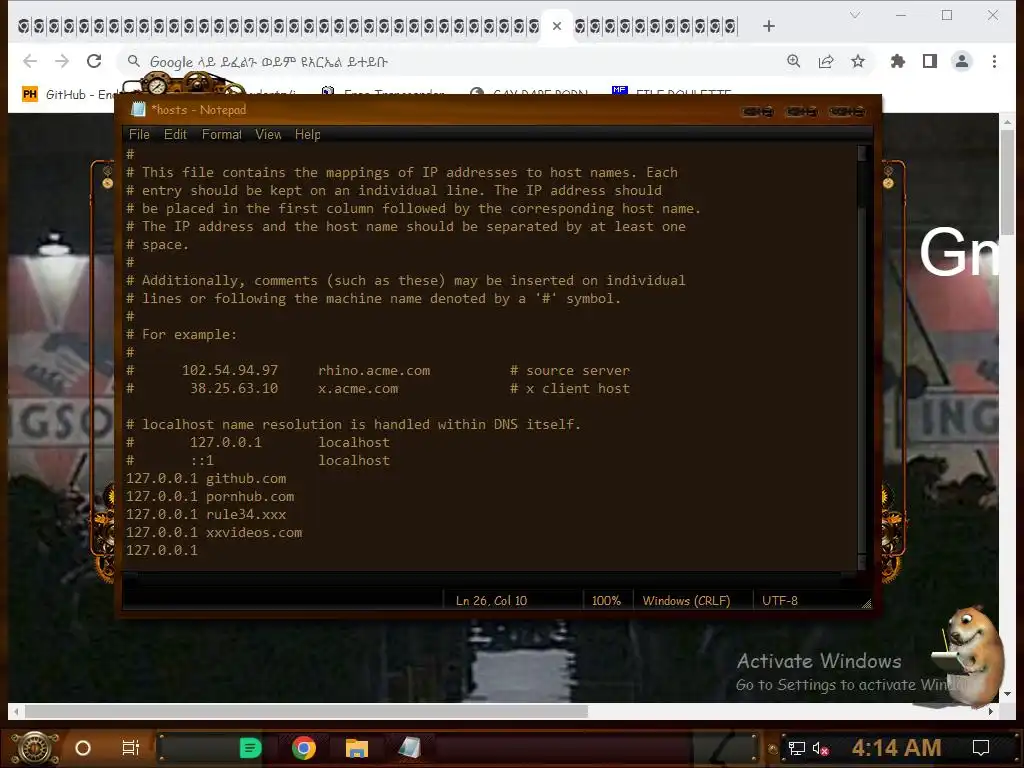Click the 4:14 AM clock
The width and height of the screenshot is (1024, 768).
click(896, 748)
